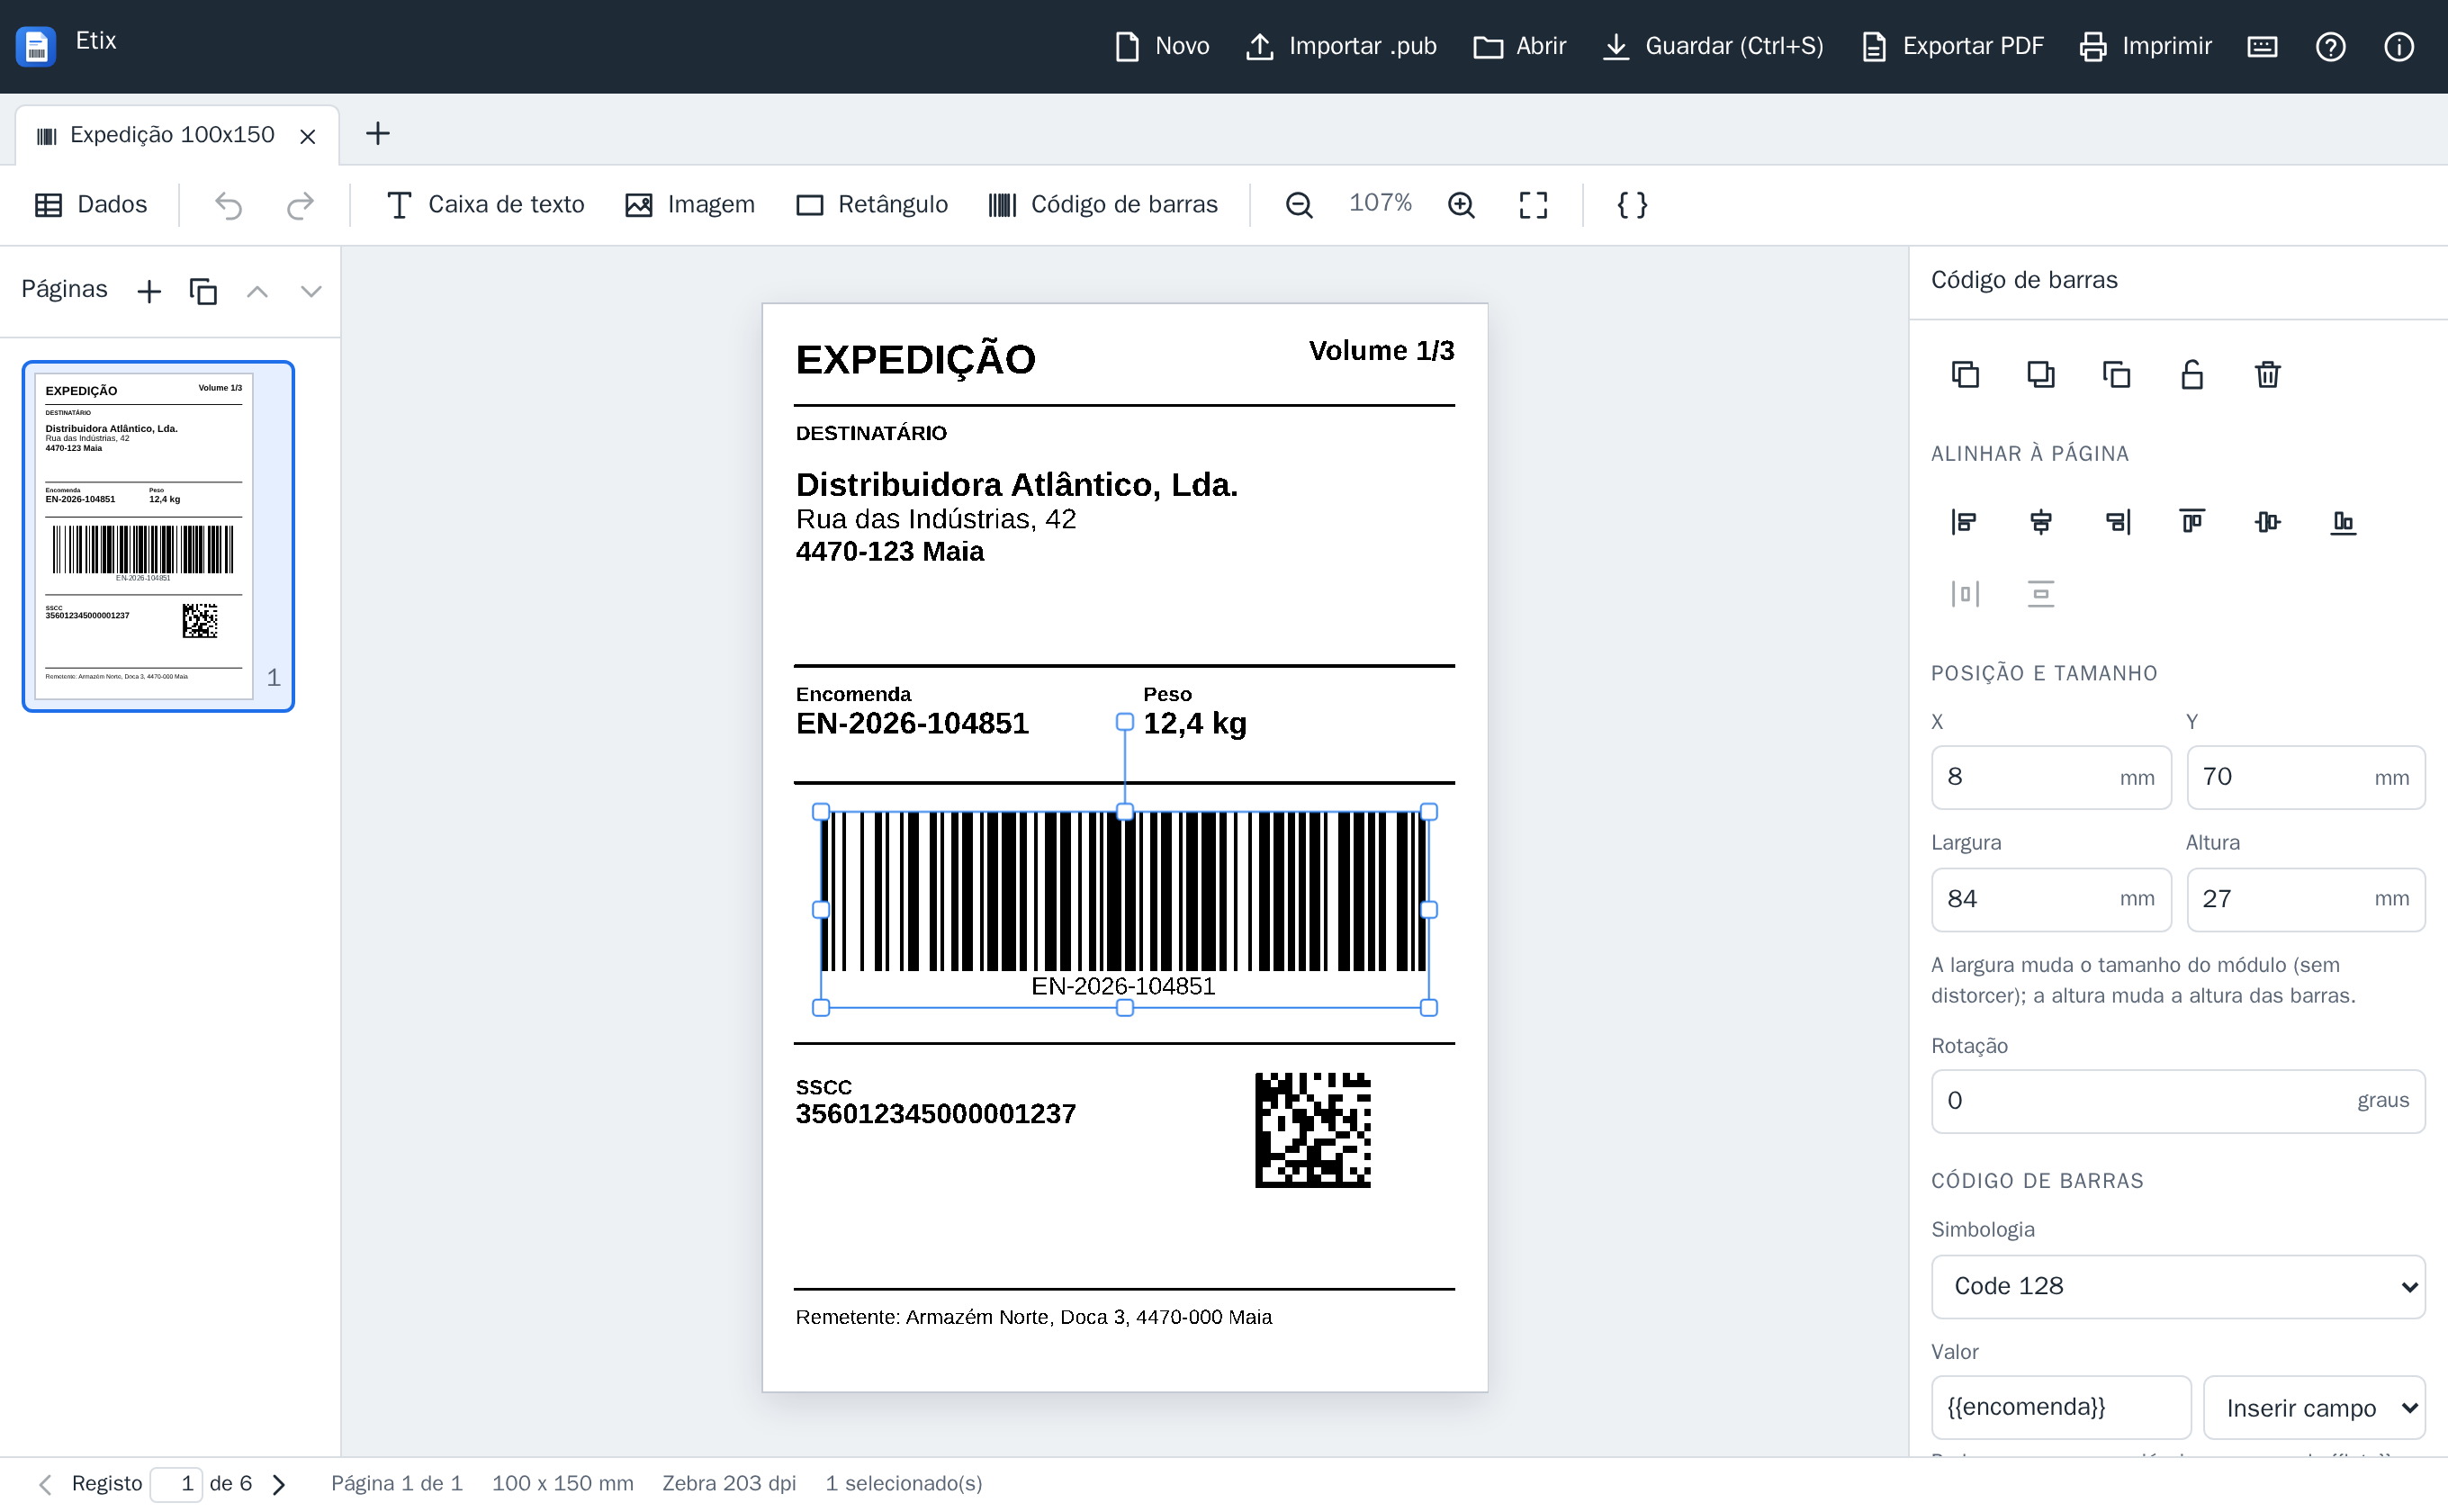Select the DataMatrix code on label
This screenshot has height=1512, width=2448.
[1313, 1131]
